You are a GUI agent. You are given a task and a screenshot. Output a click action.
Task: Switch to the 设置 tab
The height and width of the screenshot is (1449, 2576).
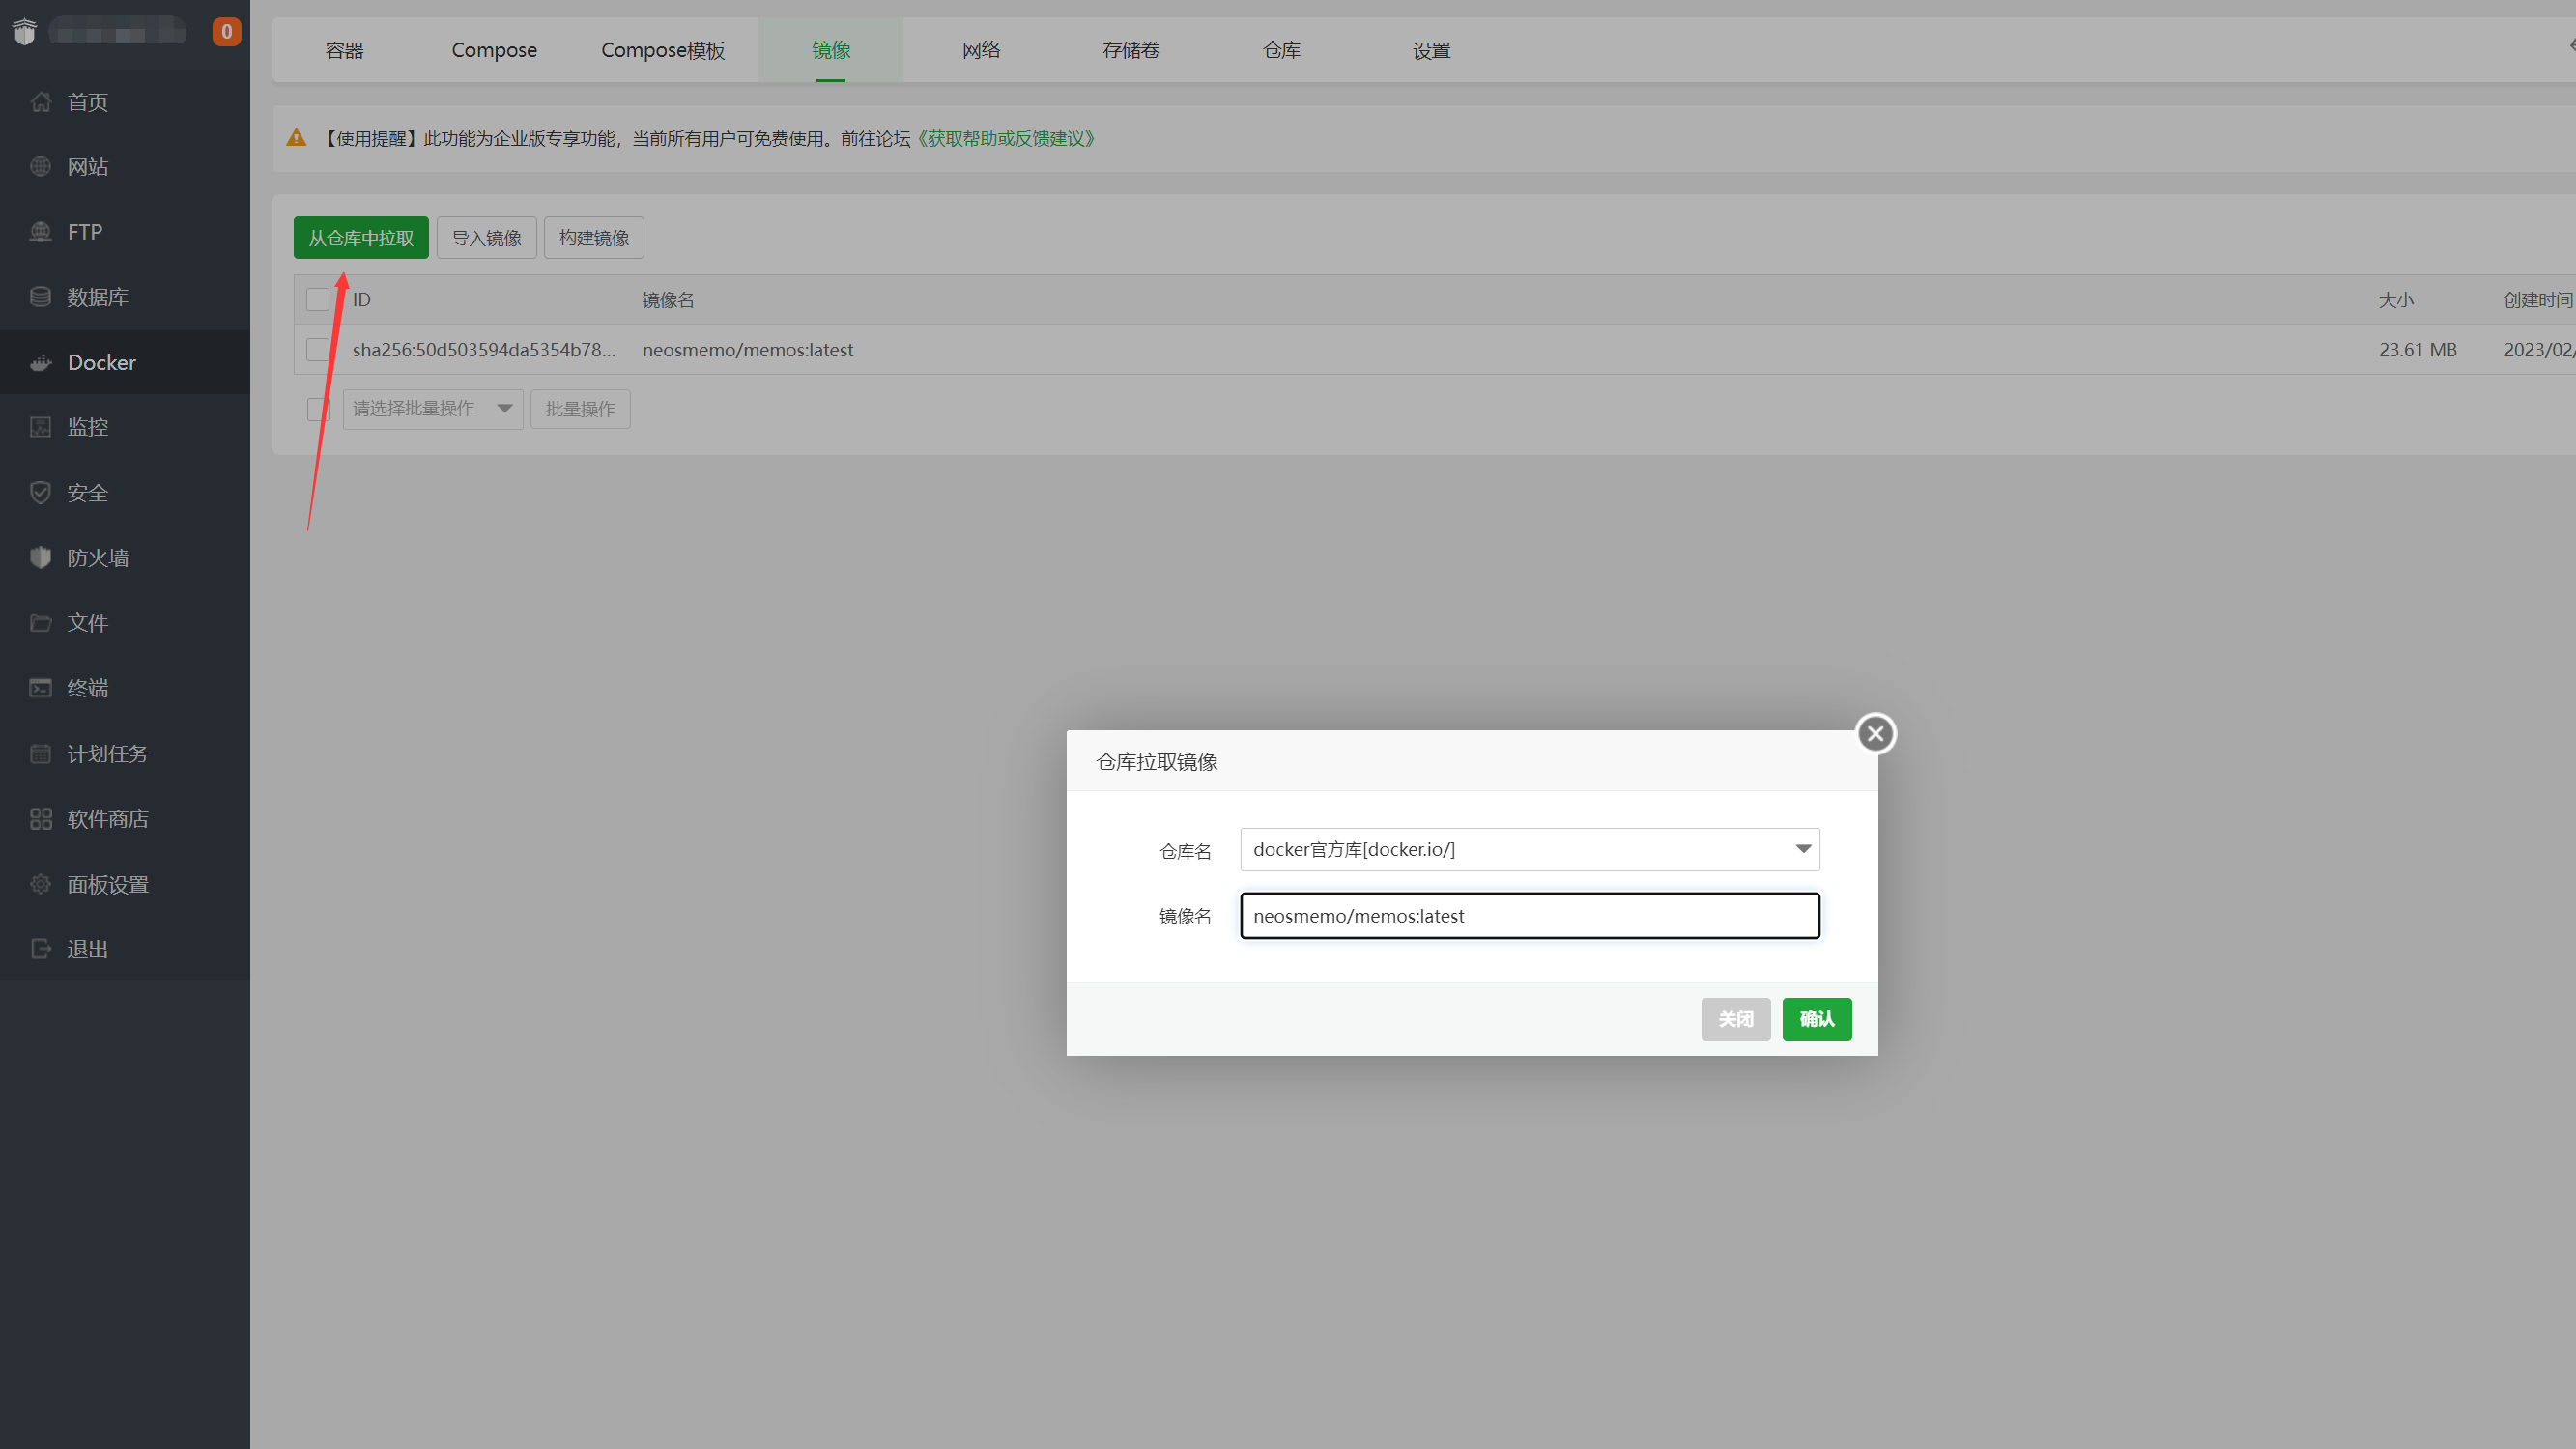(1431, 50)
